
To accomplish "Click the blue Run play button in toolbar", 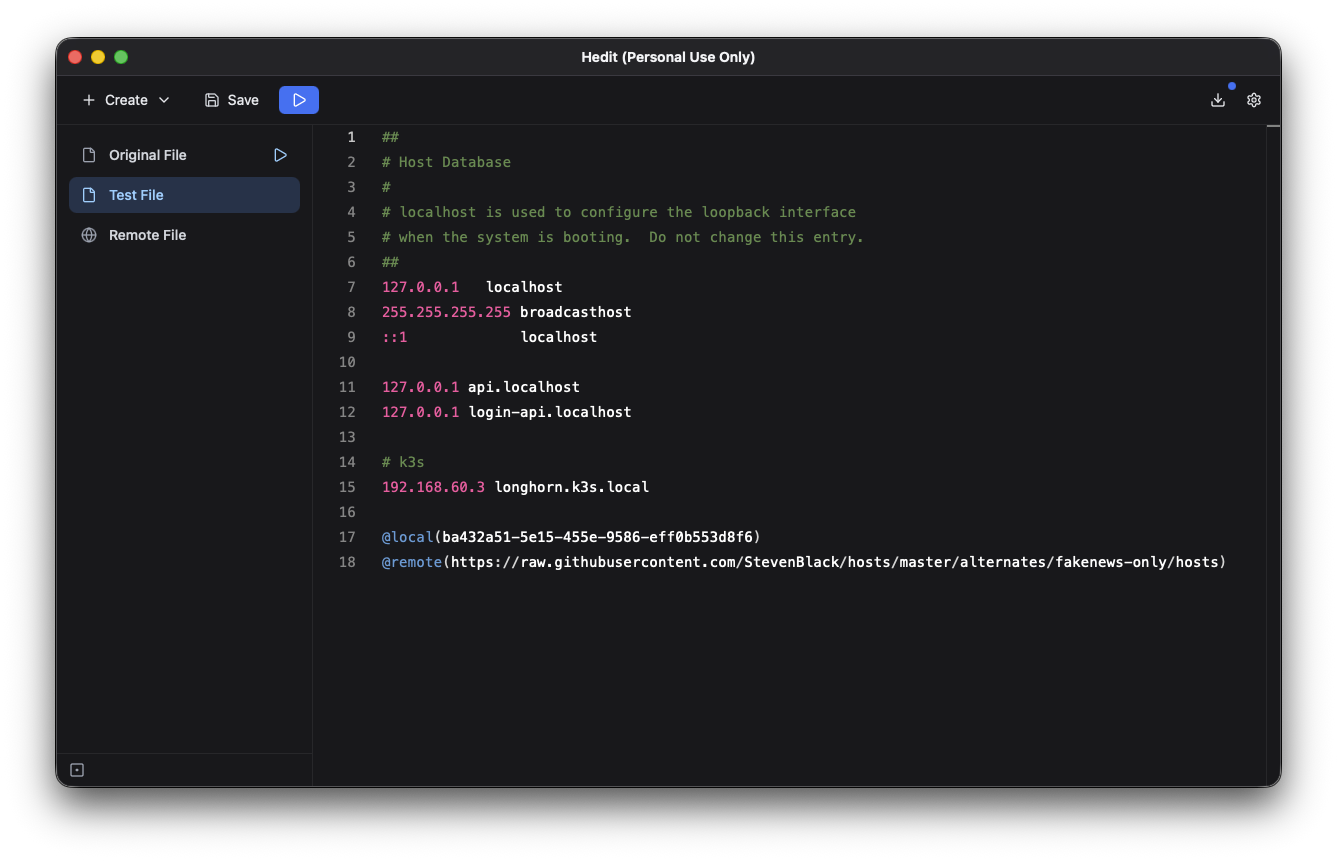I will click(299, 100).
